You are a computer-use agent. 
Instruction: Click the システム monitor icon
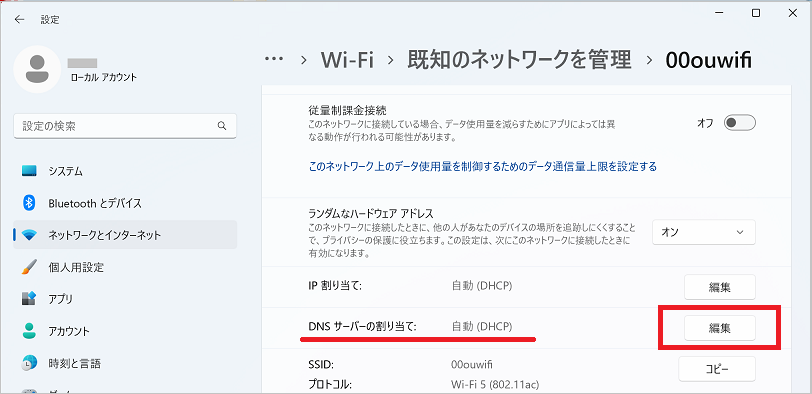pyautogui.click(x=30, y=171)
